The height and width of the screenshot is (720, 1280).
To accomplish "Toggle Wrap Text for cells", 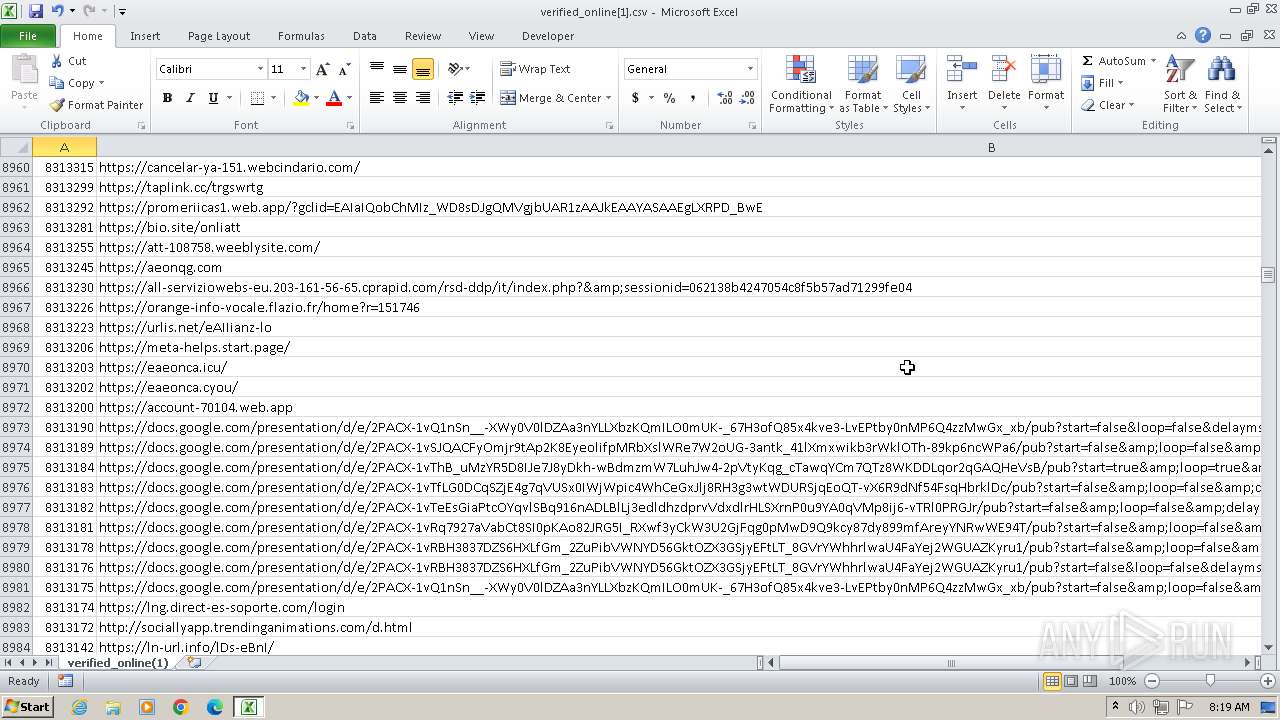I will (x=535, y=69).
